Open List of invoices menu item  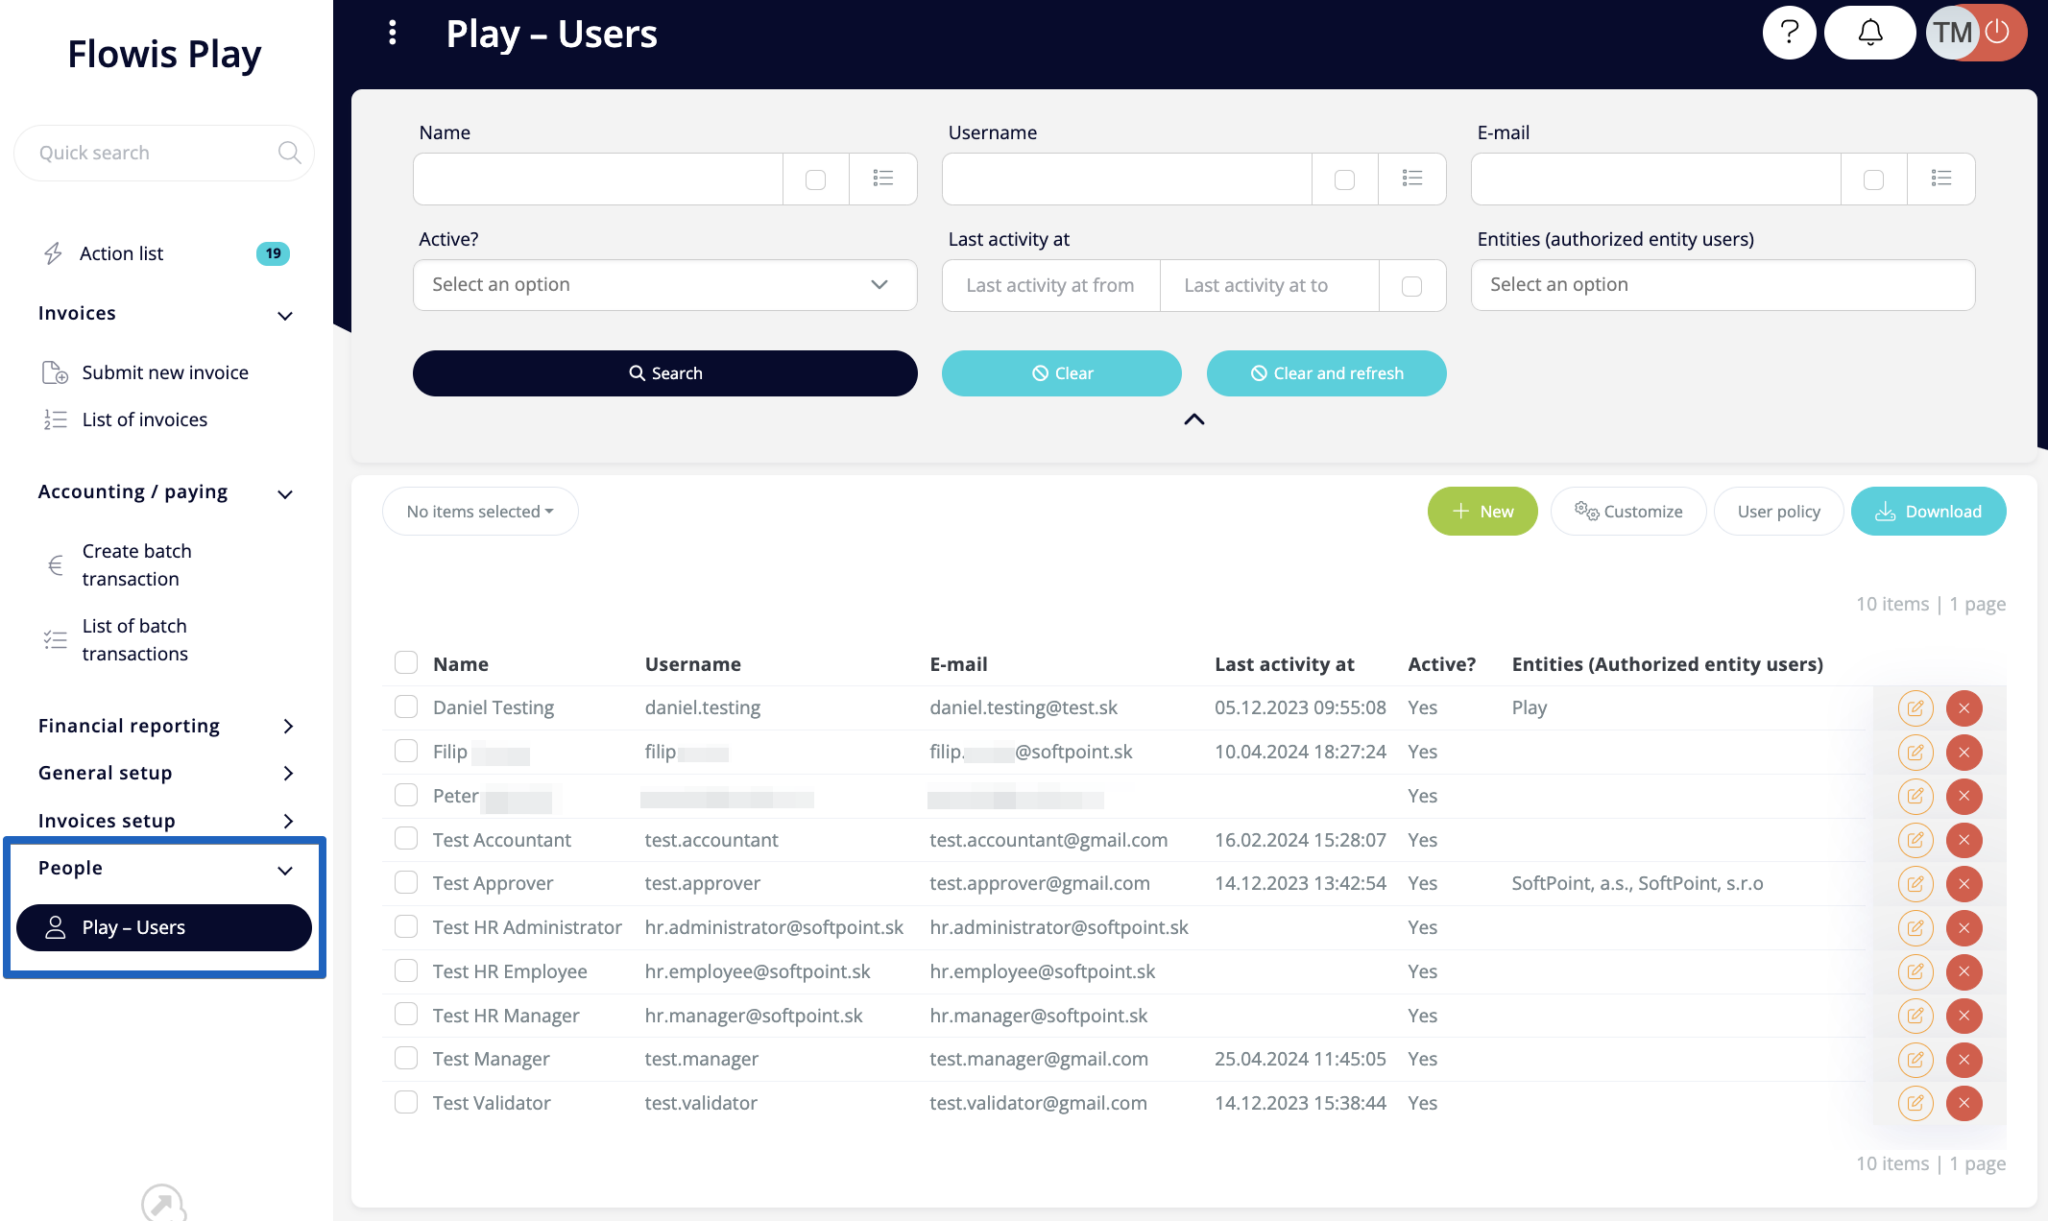(145, 420)
